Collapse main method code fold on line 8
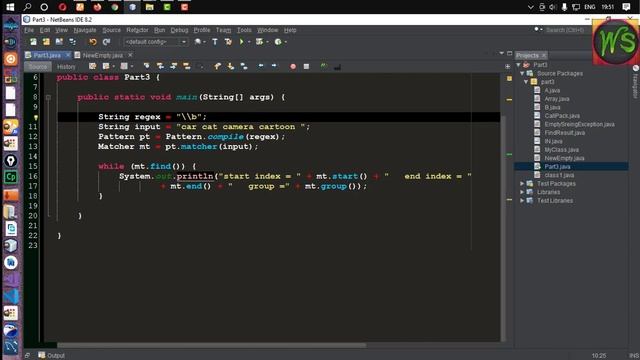 pyautogui.click(x=48, y=97)
